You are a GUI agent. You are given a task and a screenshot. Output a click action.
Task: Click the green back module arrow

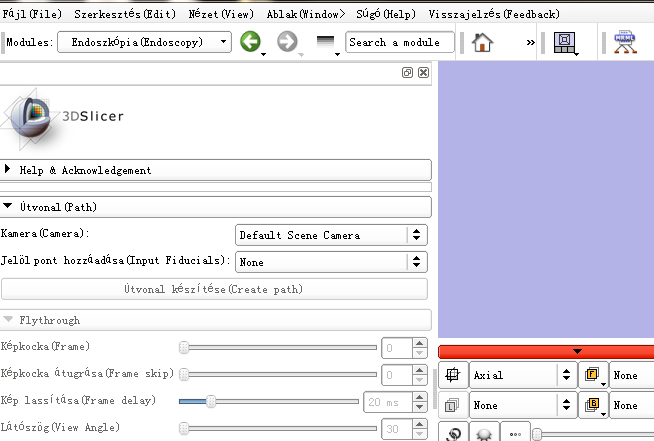click(x=250, y=43)
